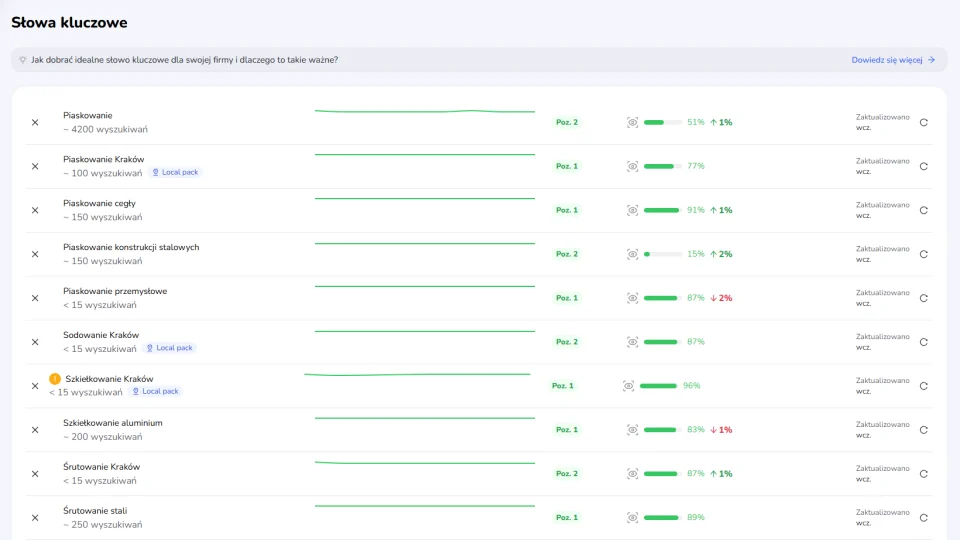Refresh the Piaskowanie keyword position
The width and height of the screenshot is (960, 540).
[924, 122]
